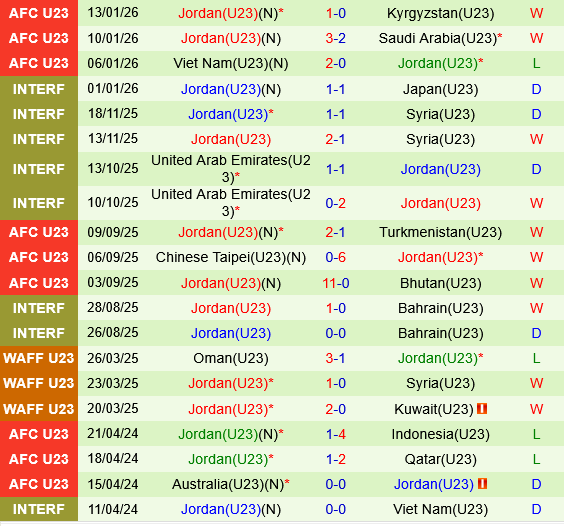Open the 1-2 score versus Qatar
Viewport: 564px width, 526px height.
click(x=336, y=459)
